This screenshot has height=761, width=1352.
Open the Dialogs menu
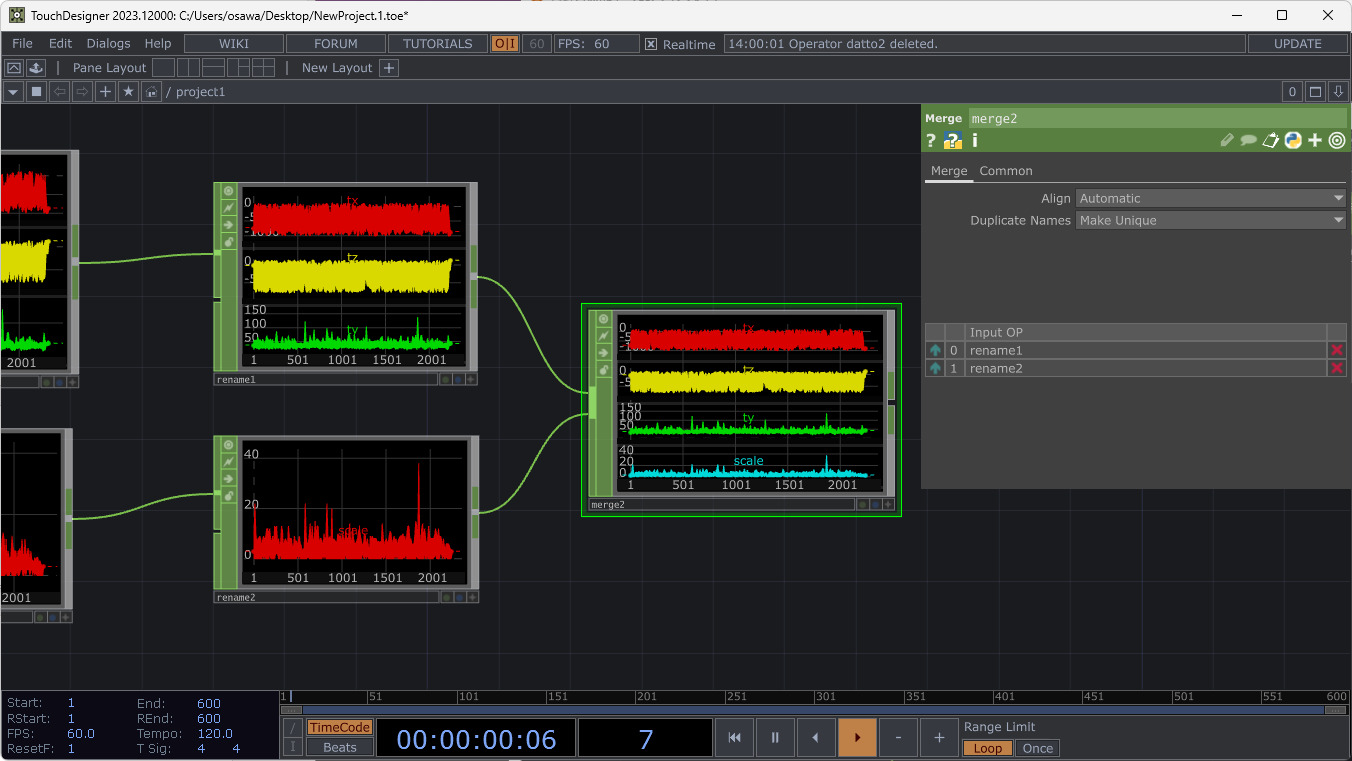108,44
